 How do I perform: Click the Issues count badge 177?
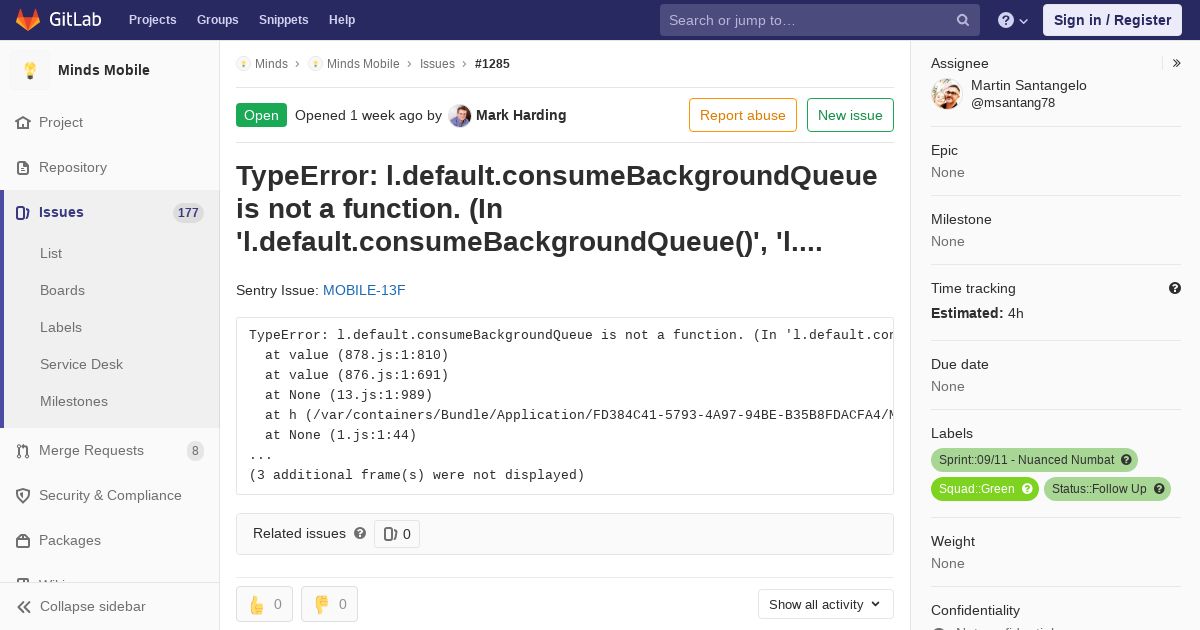[x=188, y=213]
